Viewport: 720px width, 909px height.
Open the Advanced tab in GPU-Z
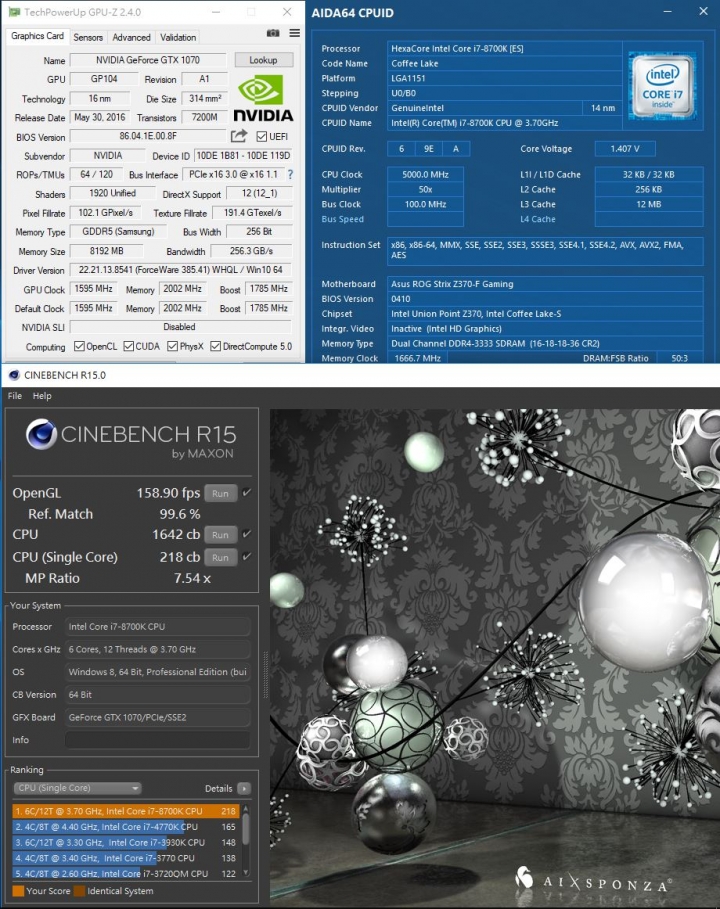(x=131, y=37)
